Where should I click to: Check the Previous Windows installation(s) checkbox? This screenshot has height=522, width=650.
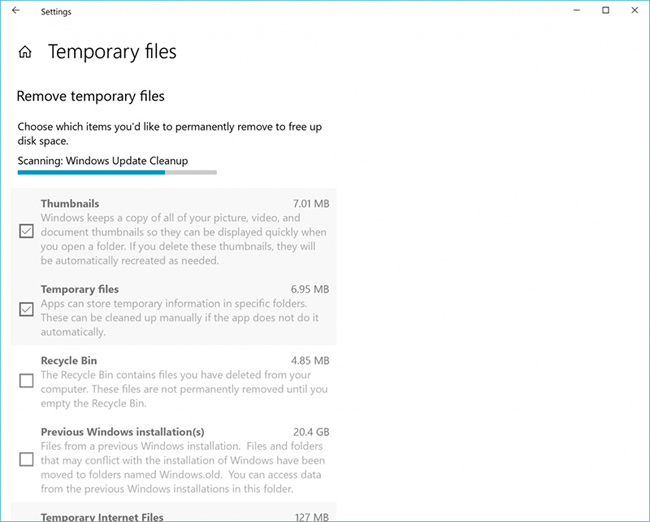[26, 459]
